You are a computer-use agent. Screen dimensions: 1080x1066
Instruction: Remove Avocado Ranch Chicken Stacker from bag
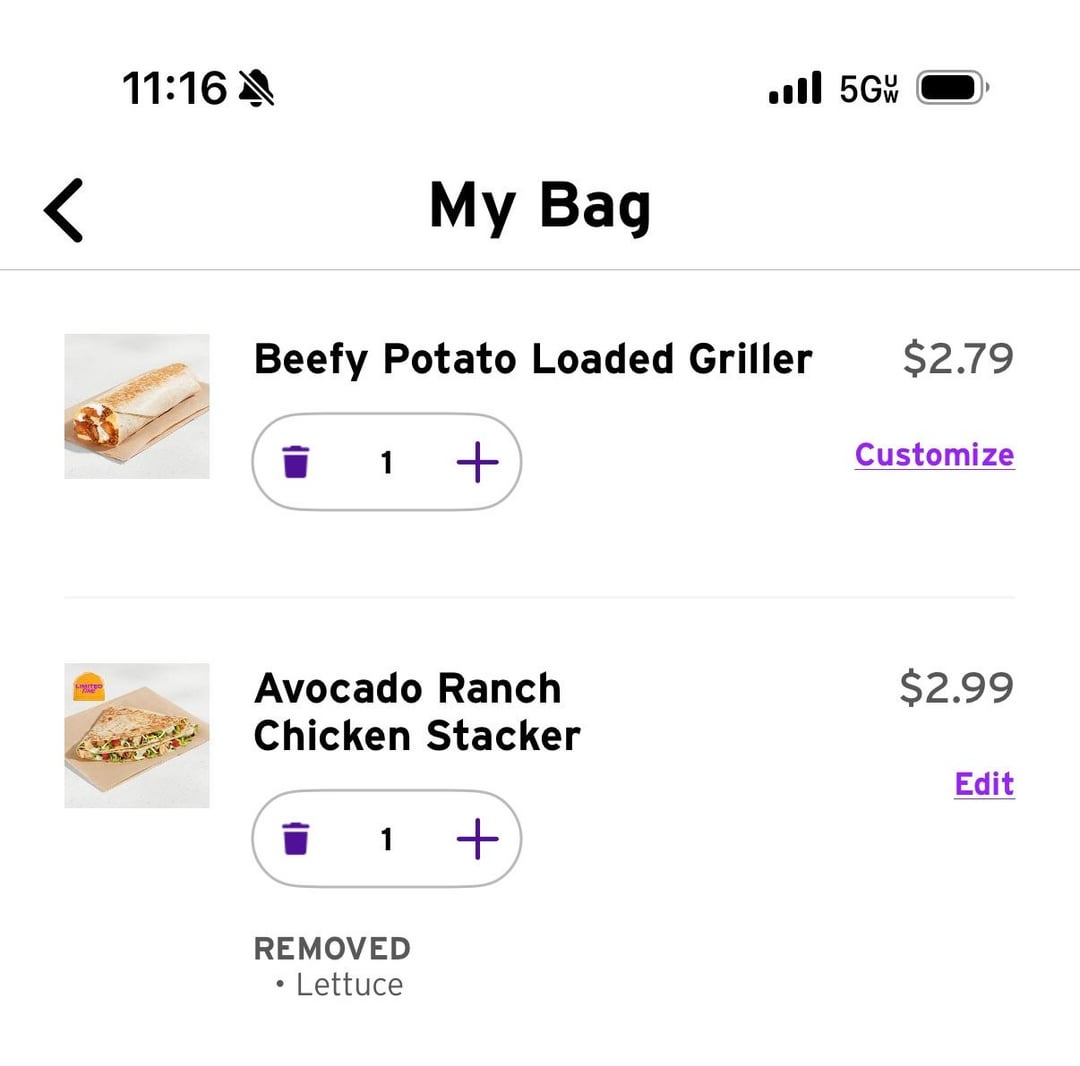tap(296, 839)
